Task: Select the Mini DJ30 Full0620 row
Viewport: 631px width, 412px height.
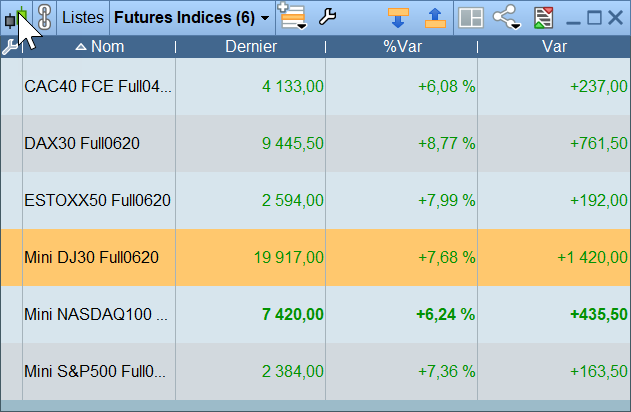Action: tap(316, 258)
